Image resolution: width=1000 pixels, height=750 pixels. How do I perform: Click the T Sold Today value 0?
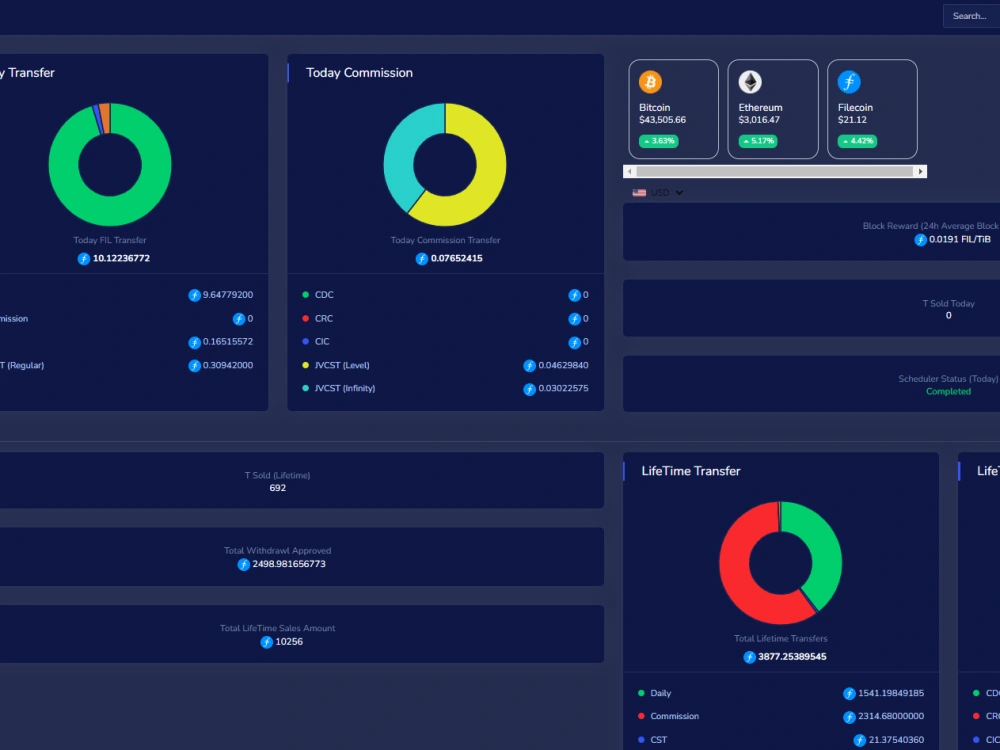[948, 316]
